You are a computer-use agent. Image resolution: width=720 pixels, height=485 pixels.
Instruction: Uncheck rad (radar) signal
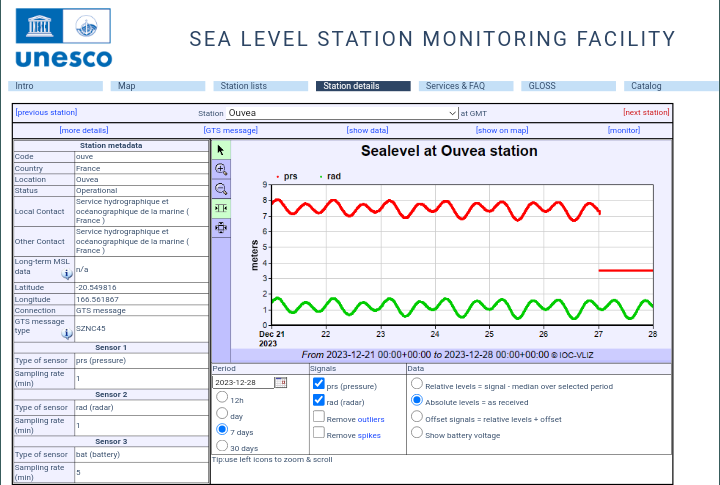coord(319,400)
